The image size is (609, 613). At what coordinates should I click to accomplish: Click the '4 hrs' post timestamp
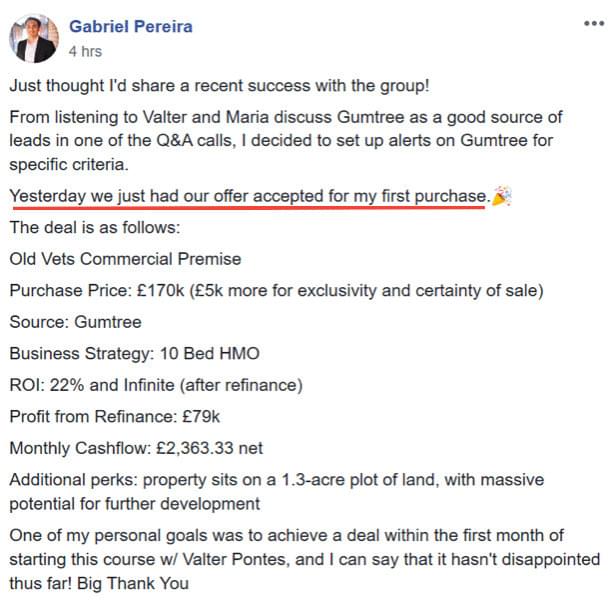(x=85, y=52)
